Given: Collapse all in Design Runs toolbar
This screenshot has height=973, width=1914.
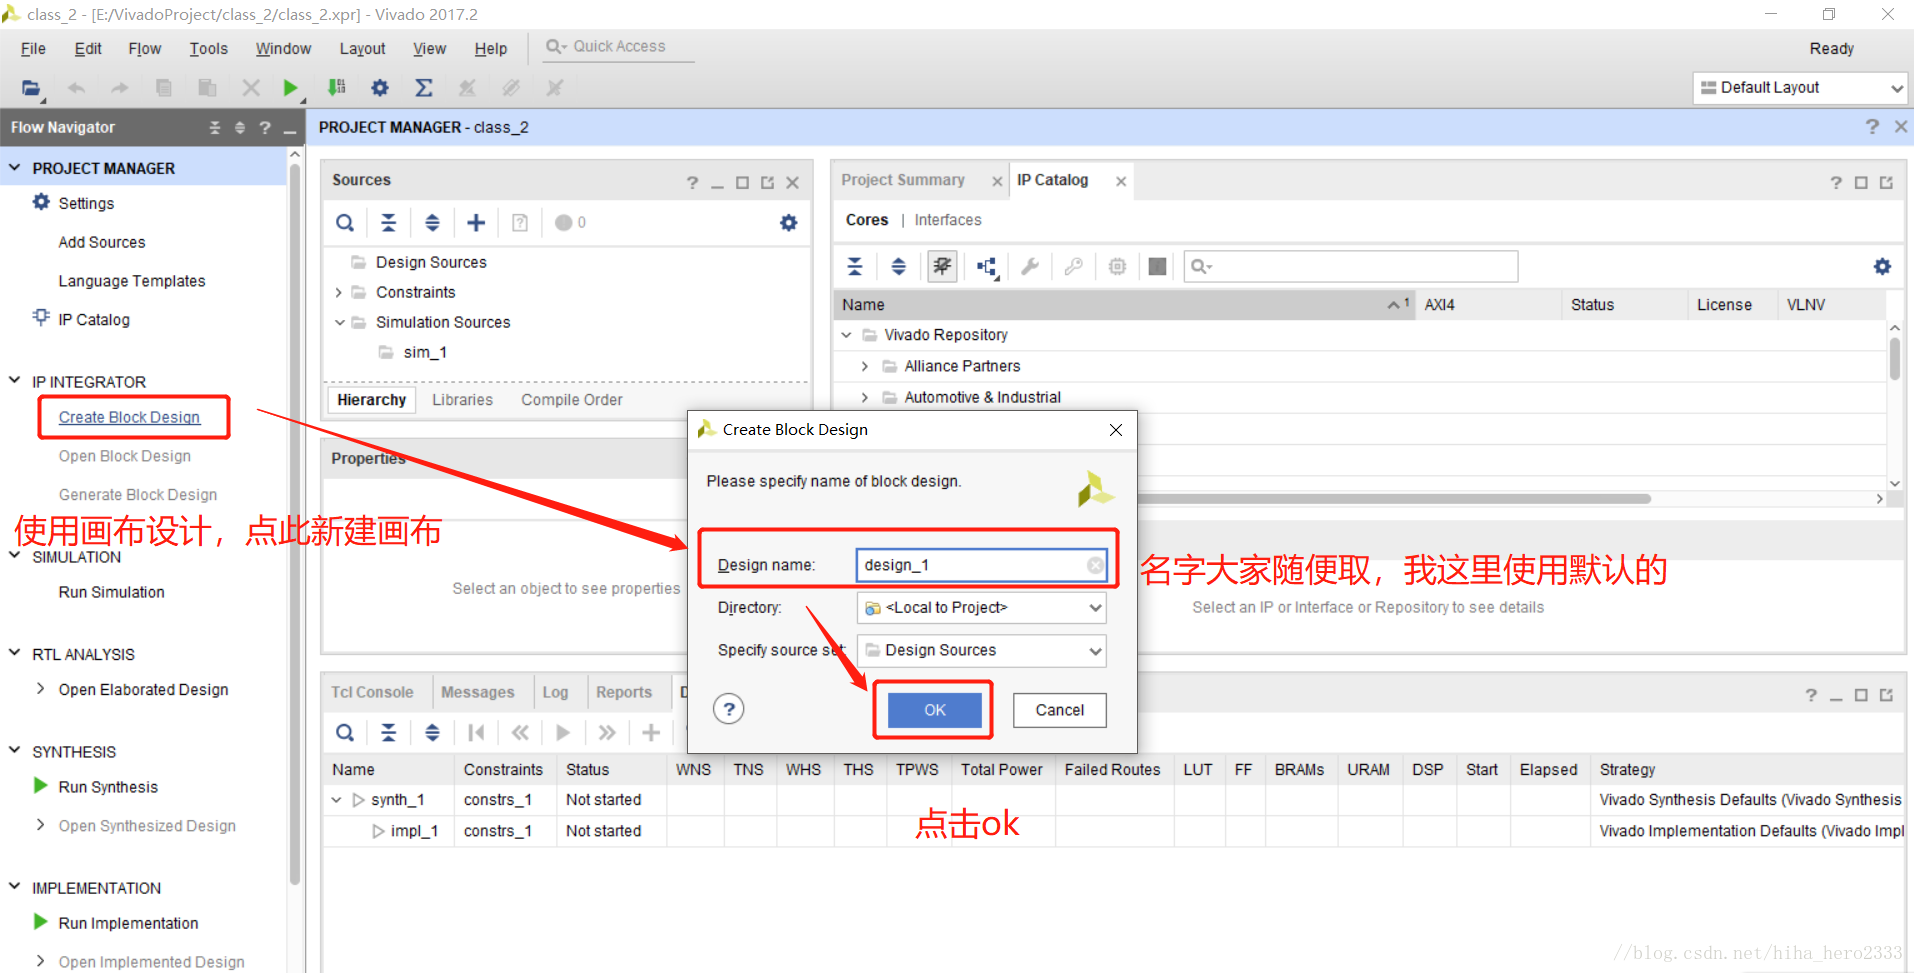Looking at the screenshot, I should point(389,733).
